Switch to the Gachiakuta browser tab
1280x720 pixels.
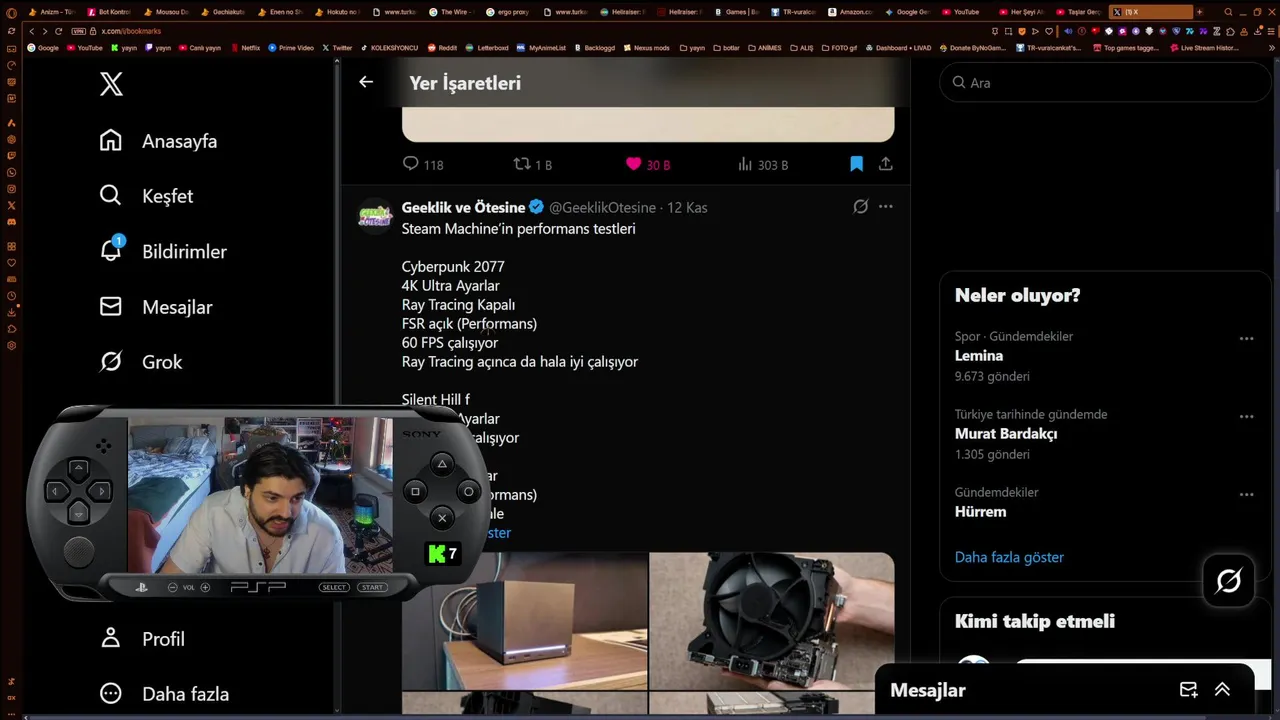[x=222, y=12]
